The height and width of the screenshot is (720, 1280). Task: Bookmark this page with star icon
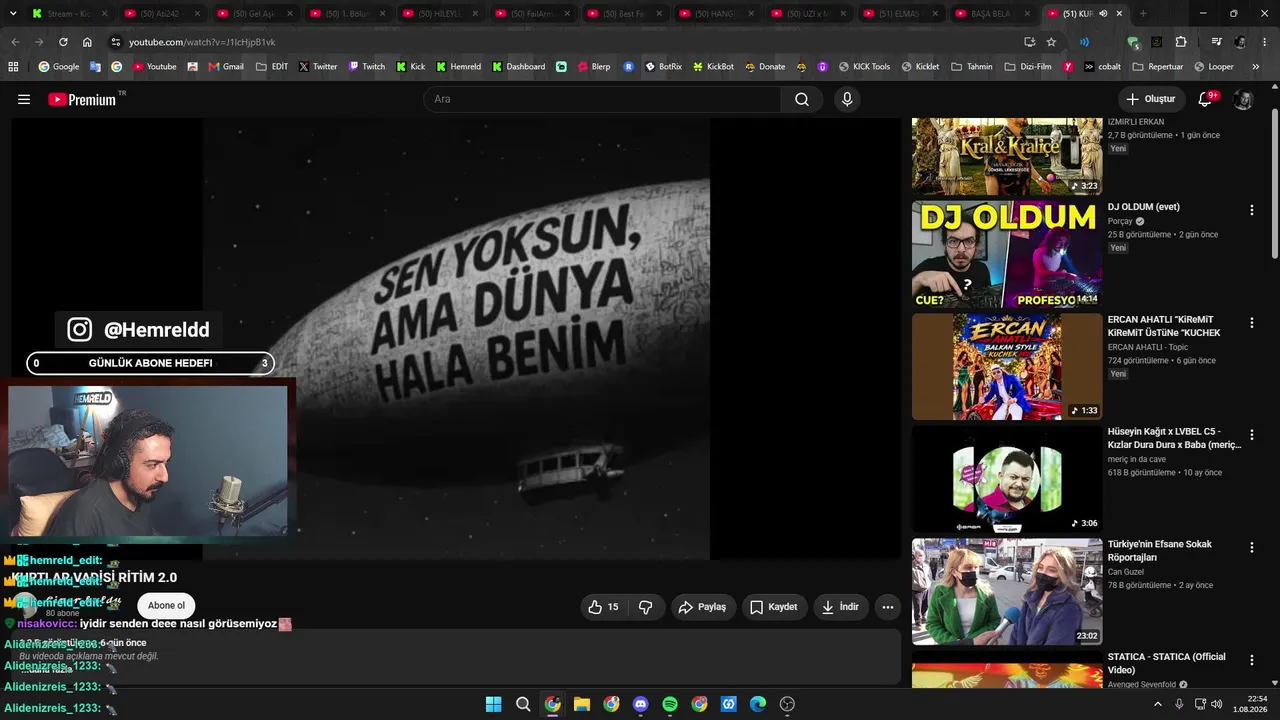[1051, 42]
